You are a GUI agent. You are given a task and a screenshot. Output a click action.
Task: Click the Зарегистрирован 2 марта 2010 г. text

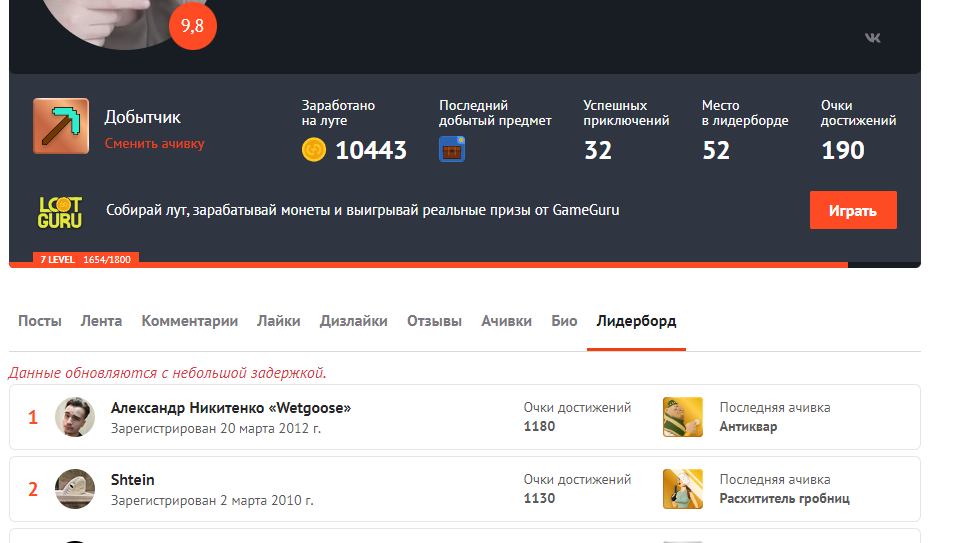click(x=212, y=500)
